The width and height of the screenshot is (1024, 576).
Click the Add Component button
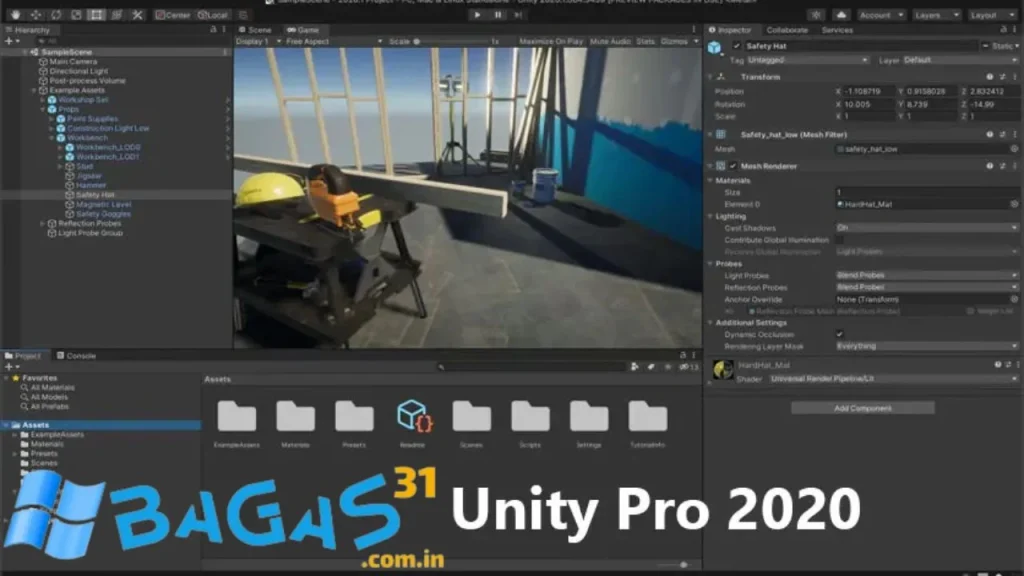(862, 408)
